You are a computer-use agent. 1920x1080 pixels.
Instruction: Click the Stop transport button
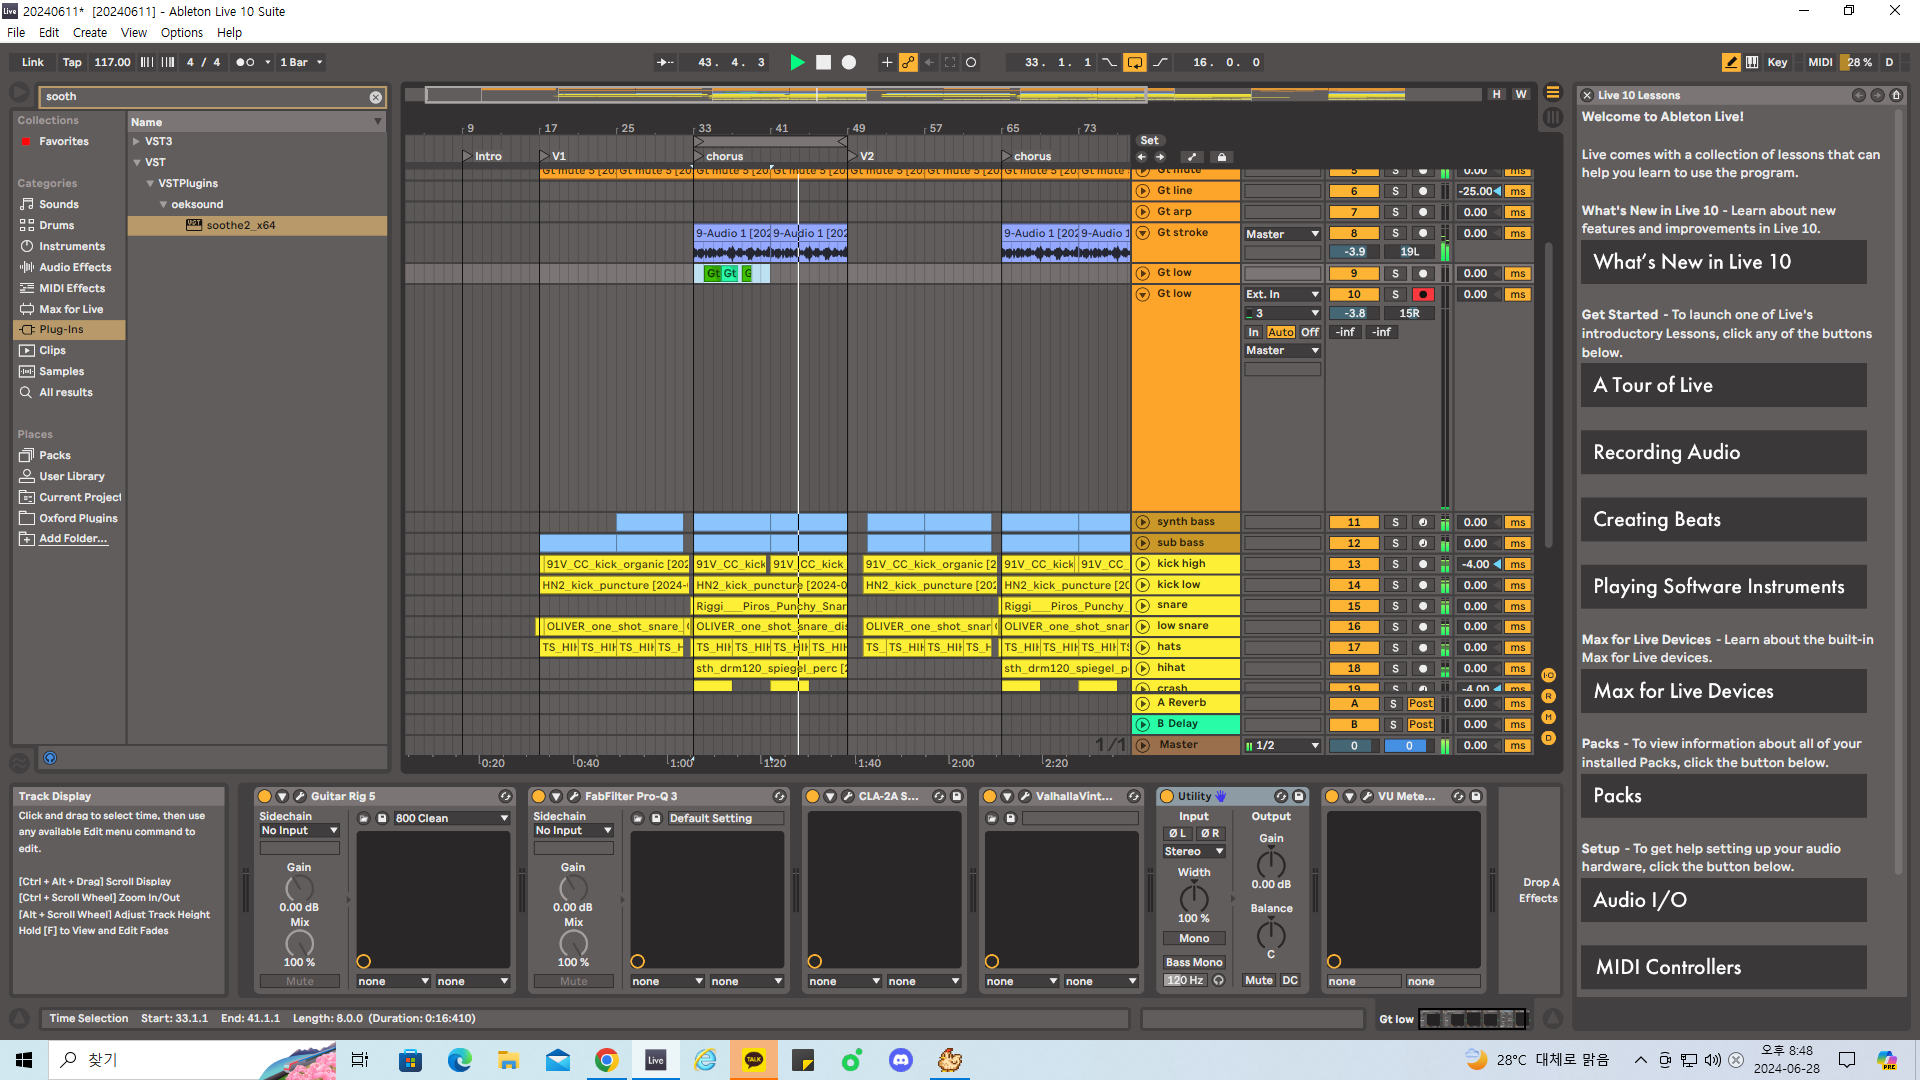823,62
